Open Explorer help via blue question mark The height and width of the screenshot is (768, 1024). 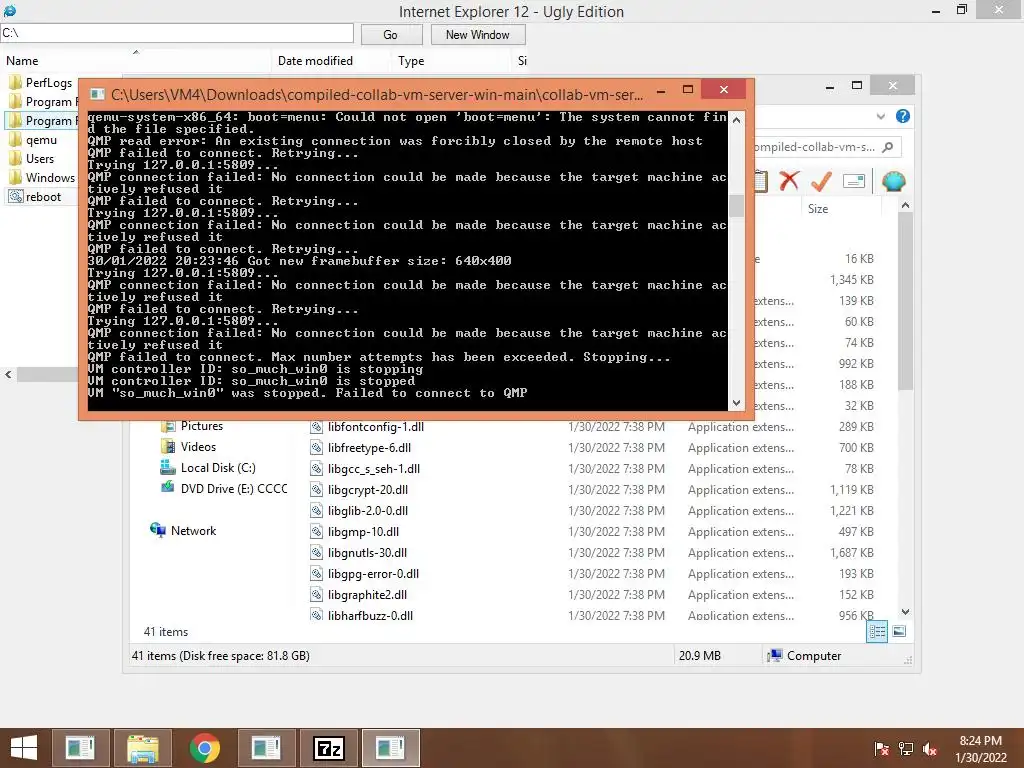[903, 116]
